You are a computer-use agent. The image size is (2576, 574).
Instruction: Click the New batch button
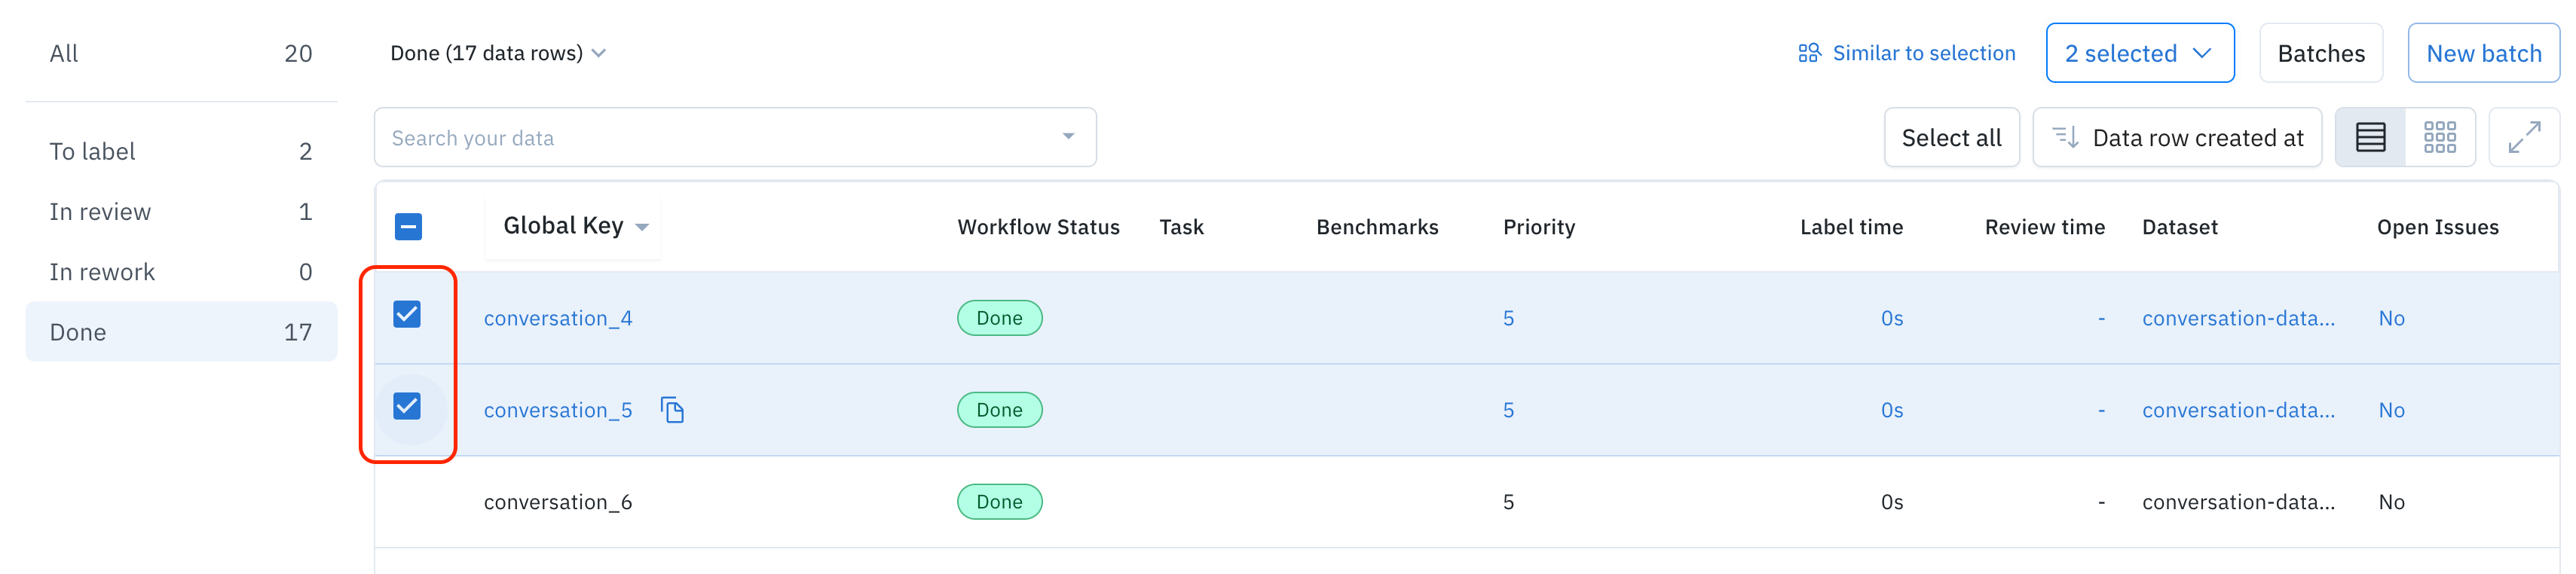2483,53
